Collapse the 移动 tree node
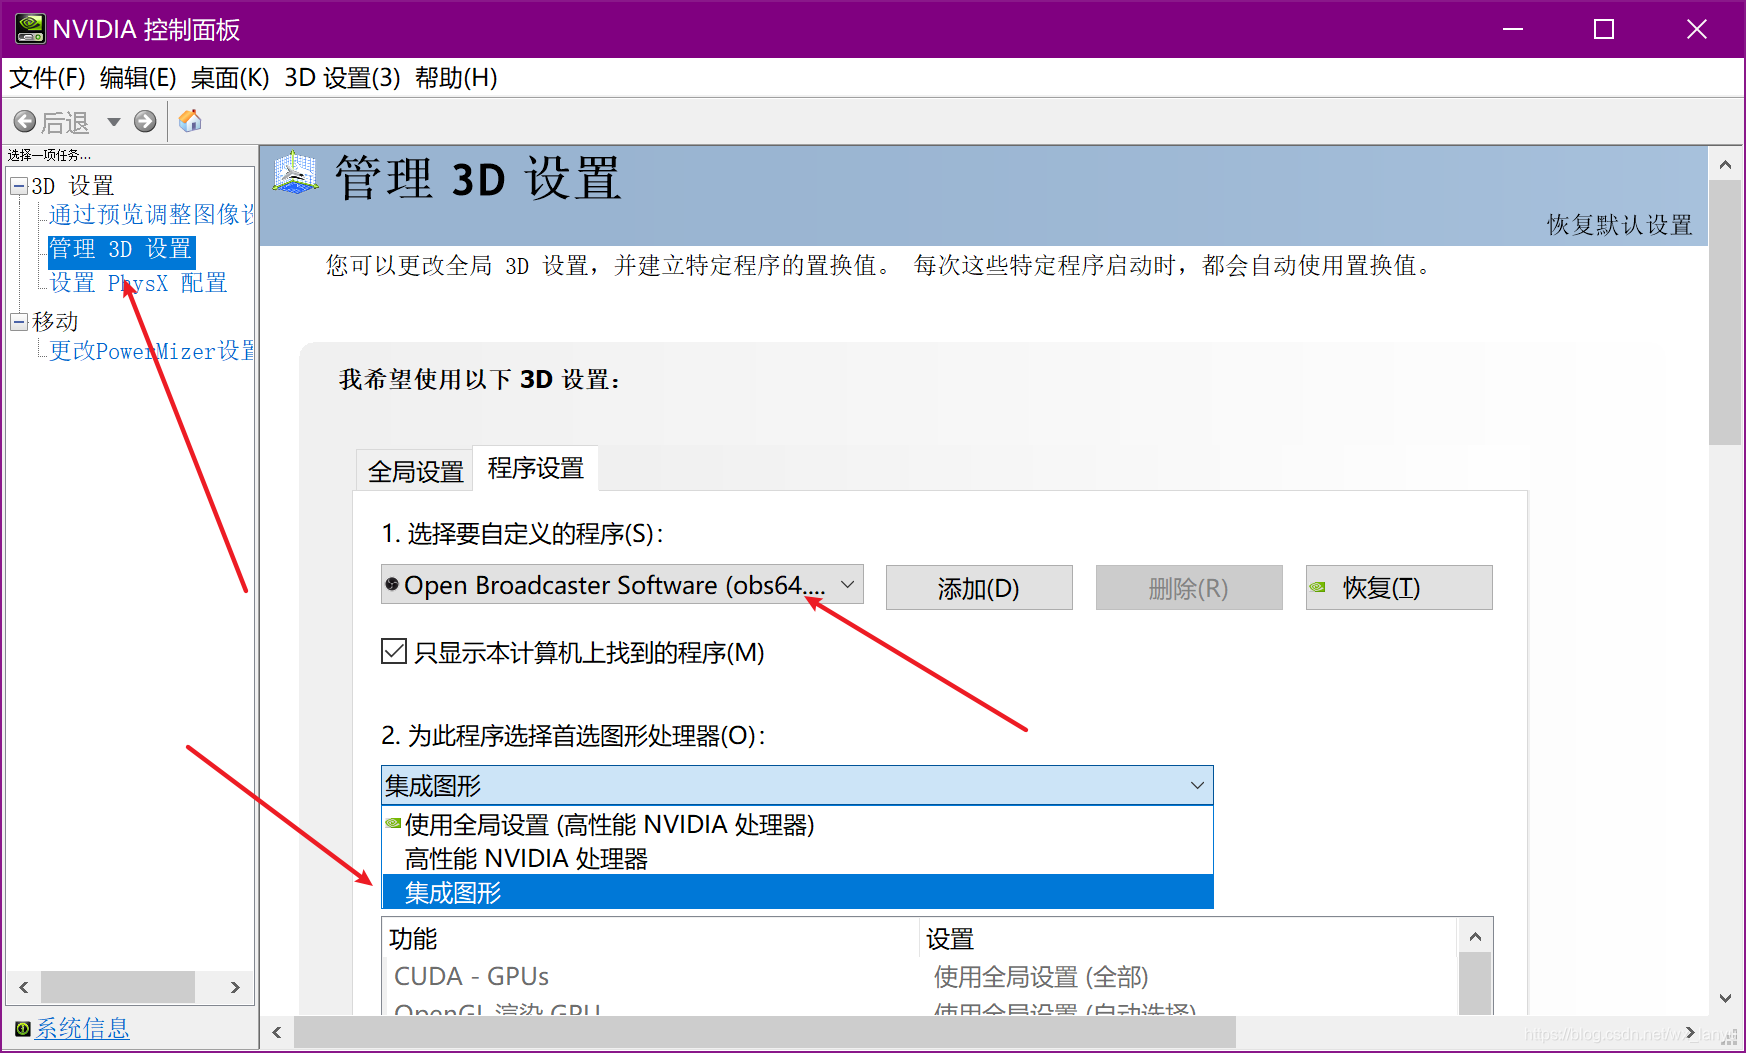The image size is (1746, 1053). click(x=19, y=321)
